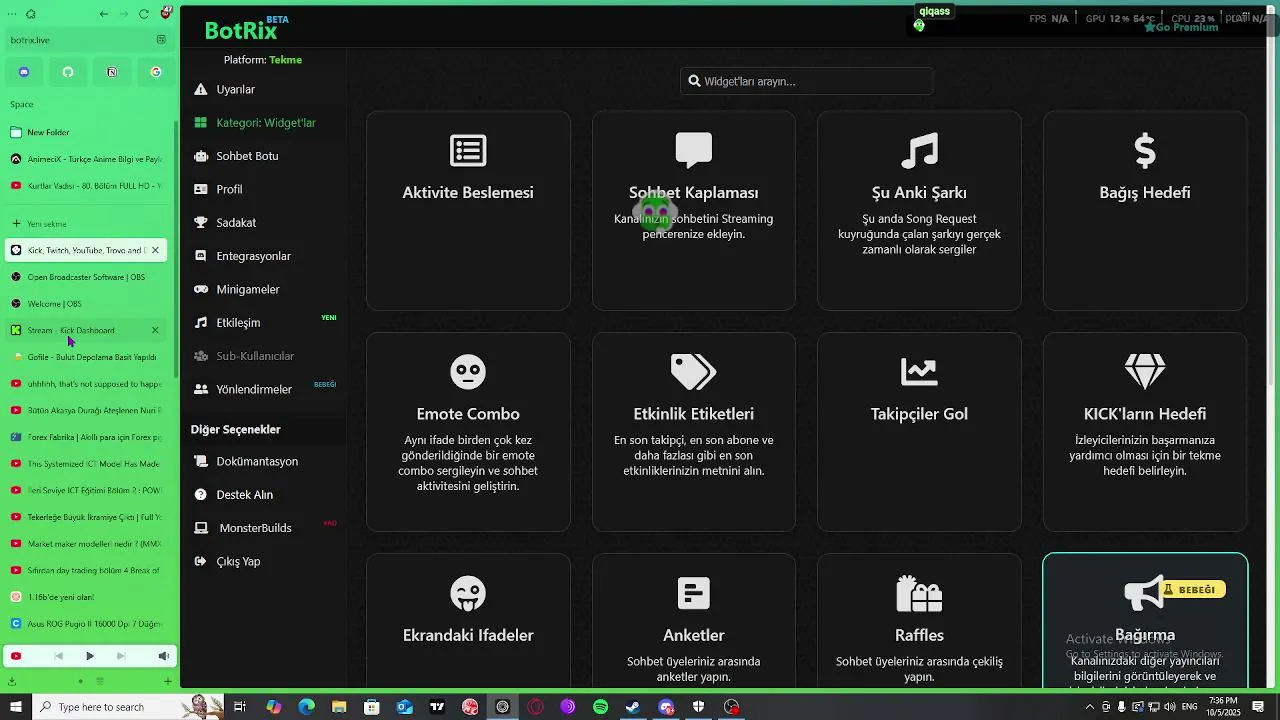Image resolution: width=1280 pixels, height=720 pixels.
Task: Open the Windows notification center icon
Action: click(x=1258, y=707)
